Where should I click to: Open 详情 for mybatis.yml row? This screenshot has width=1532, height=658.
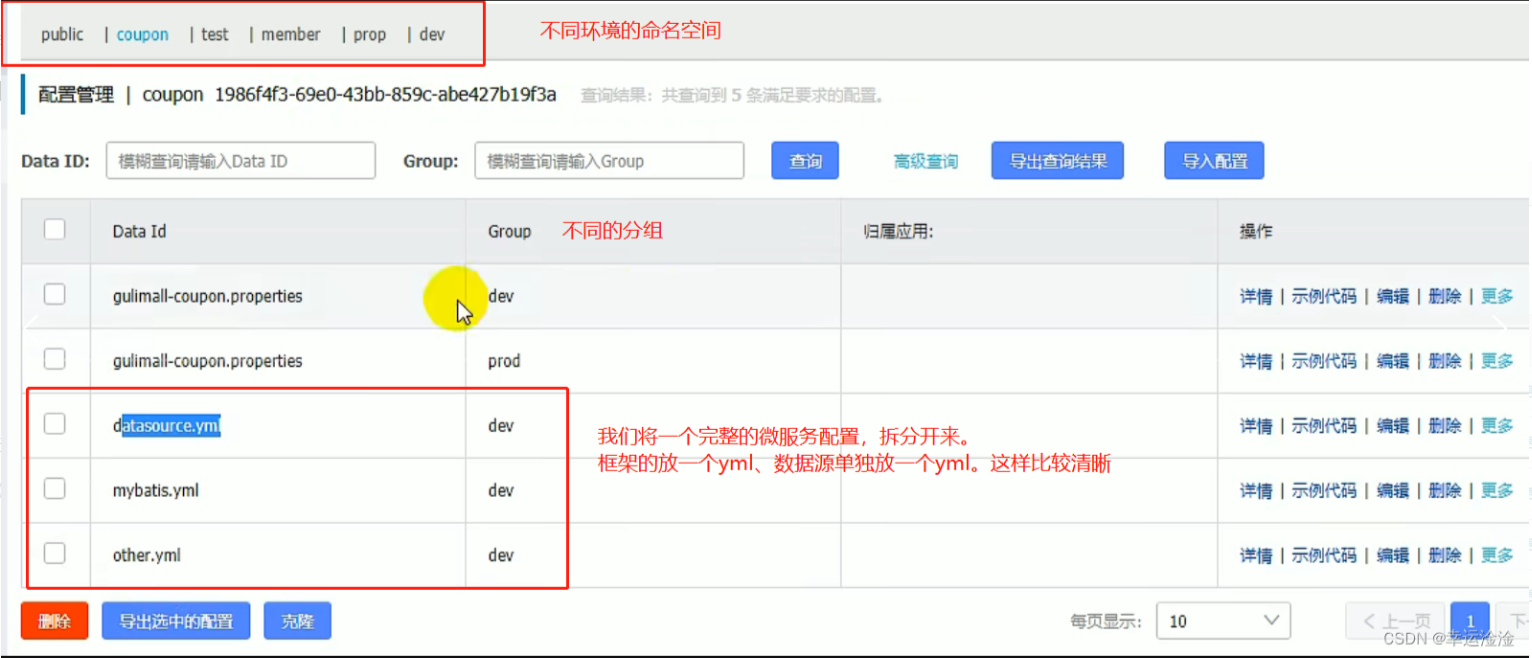[x=1256, y=490]
